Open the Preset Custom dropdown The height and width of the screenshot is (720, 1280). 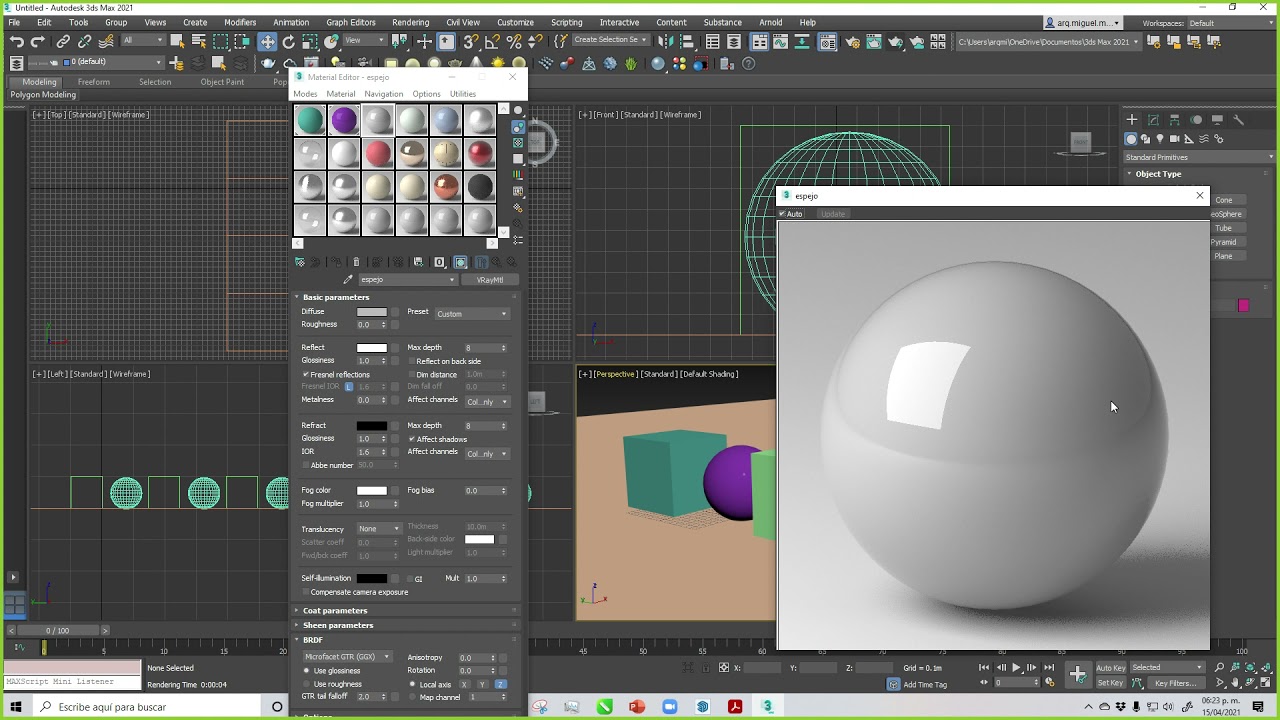coord(472,314)
